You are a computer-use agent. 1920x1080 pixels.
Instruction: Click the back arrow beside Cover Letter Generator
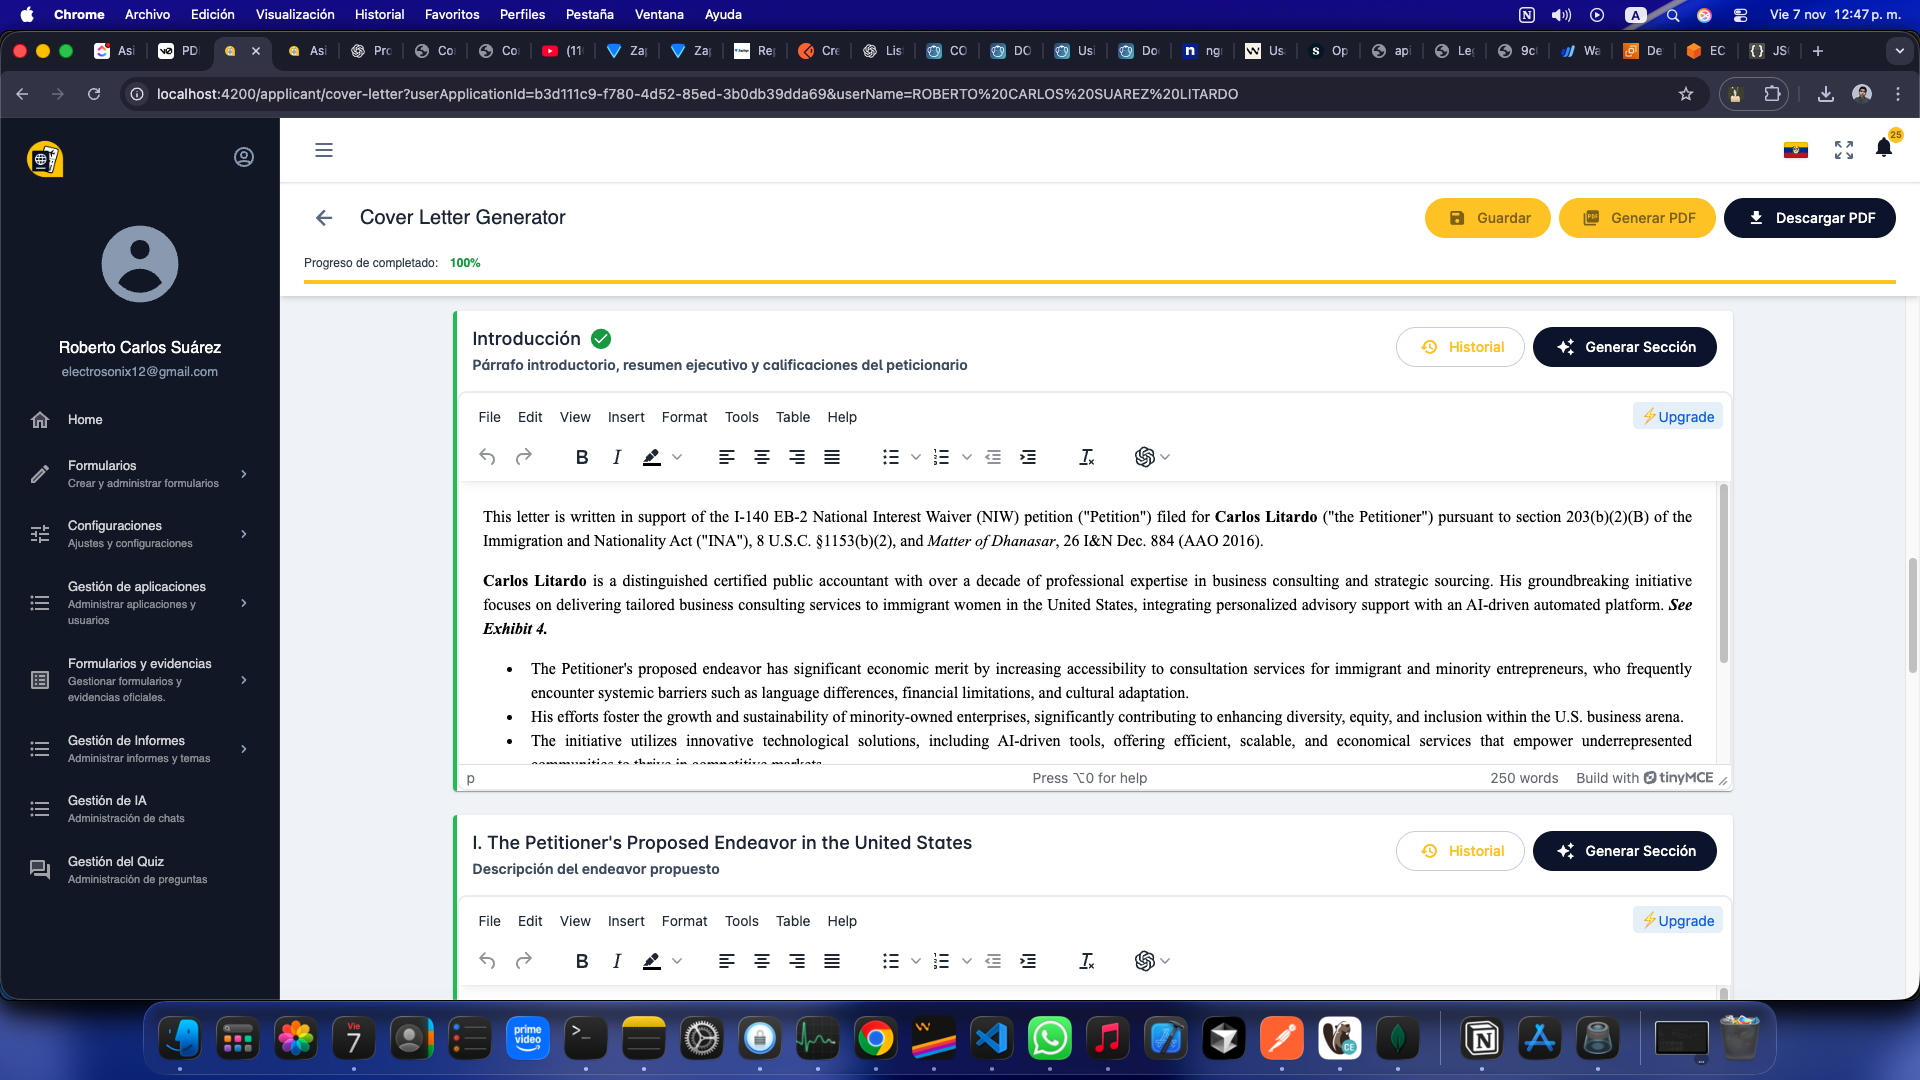324,218
